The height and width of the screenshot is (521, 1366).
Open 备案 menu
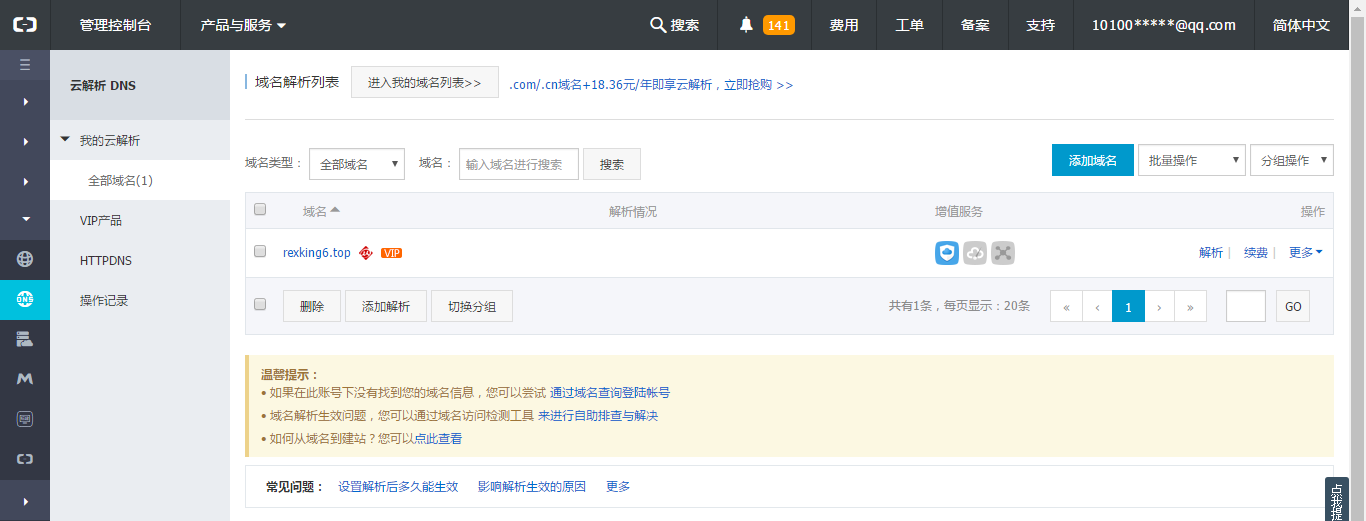click(975, 25)
